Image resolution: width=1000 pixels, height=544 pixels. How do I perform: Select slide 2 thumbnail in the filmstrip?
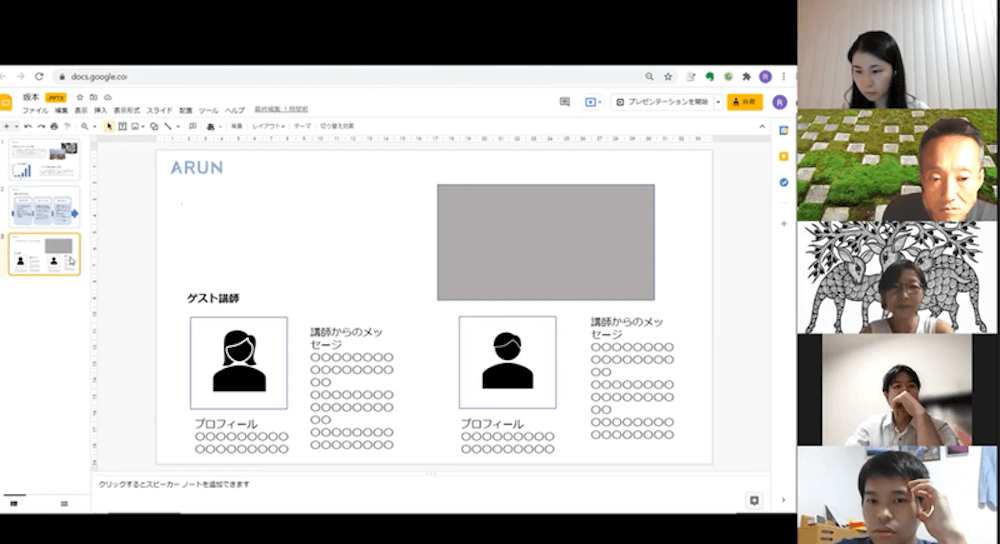44,206
